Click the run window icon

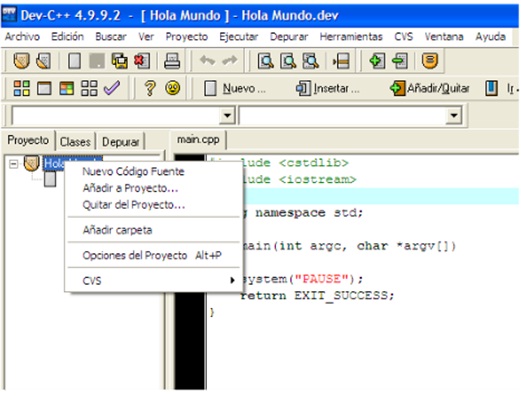[x=44, y=89]
